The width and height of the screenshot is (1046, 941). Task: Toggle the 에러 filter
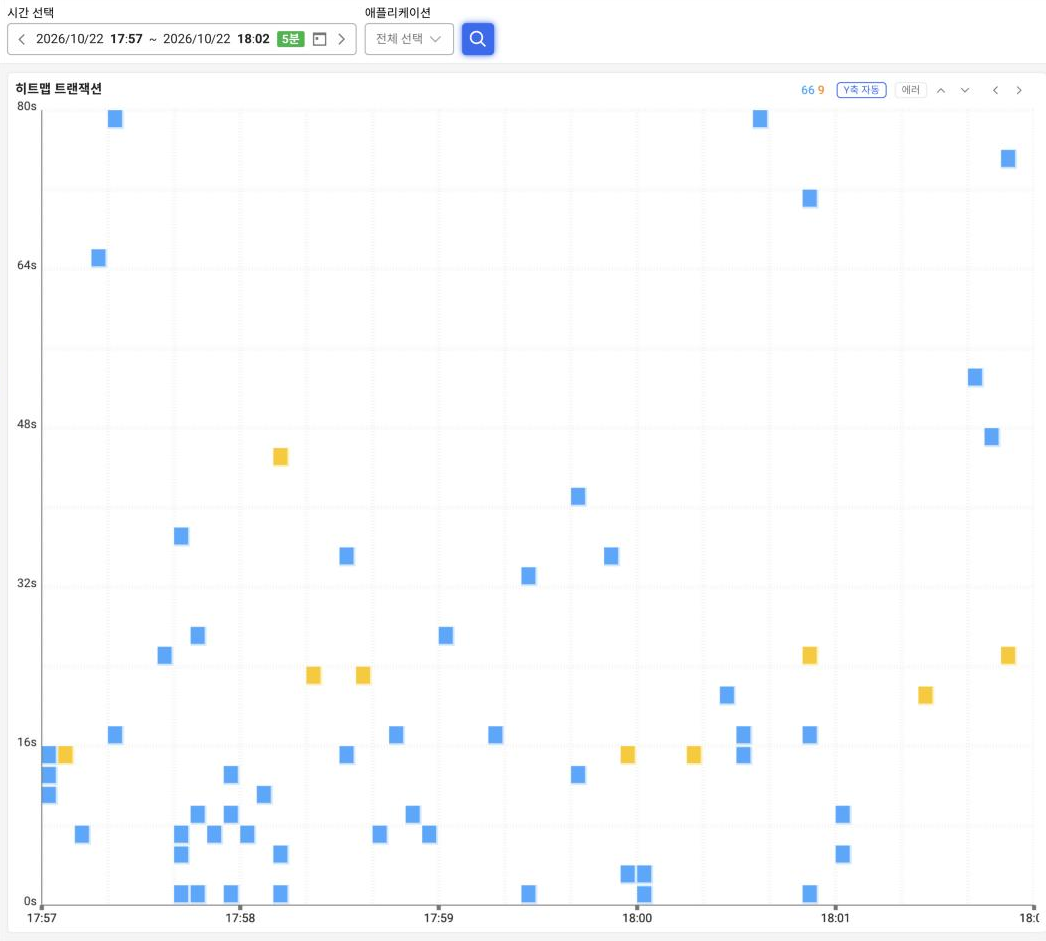tap(911, 90)
